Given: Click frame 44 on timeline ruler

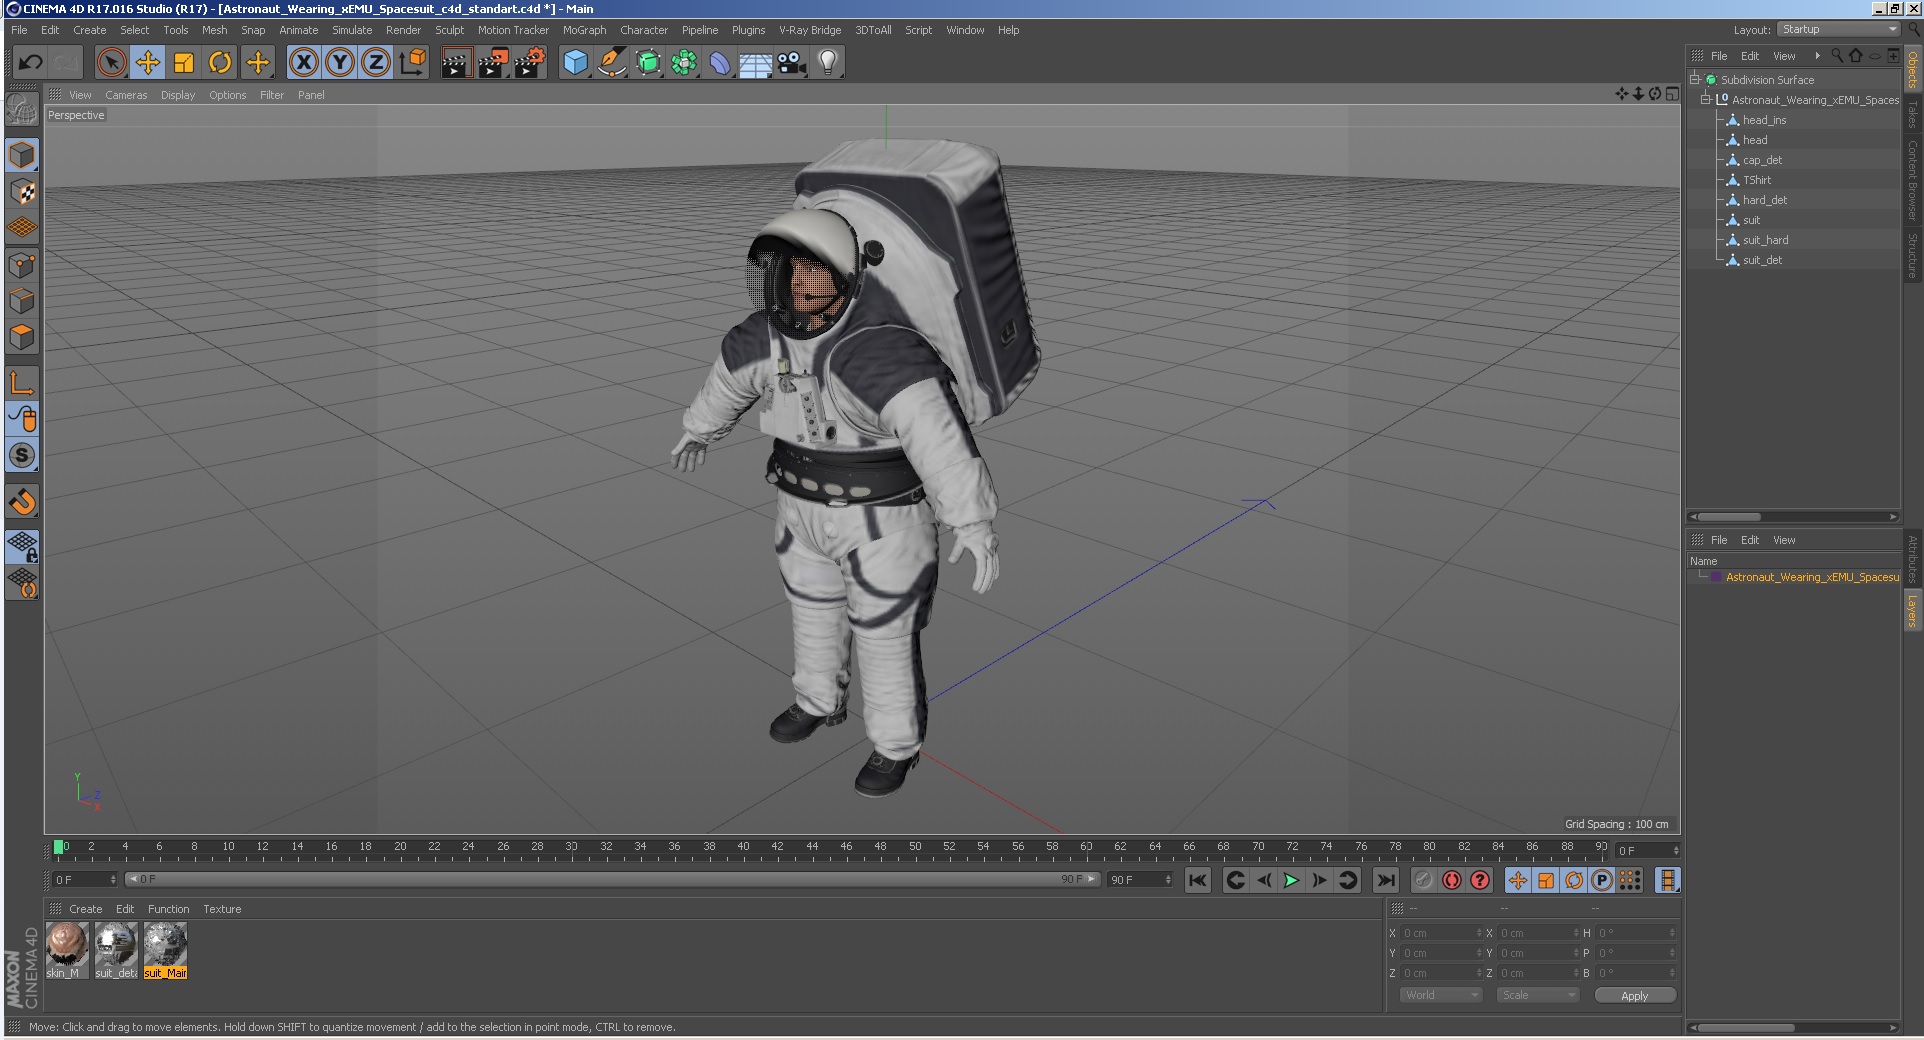Looking at the screenshot, I should 812,848.
